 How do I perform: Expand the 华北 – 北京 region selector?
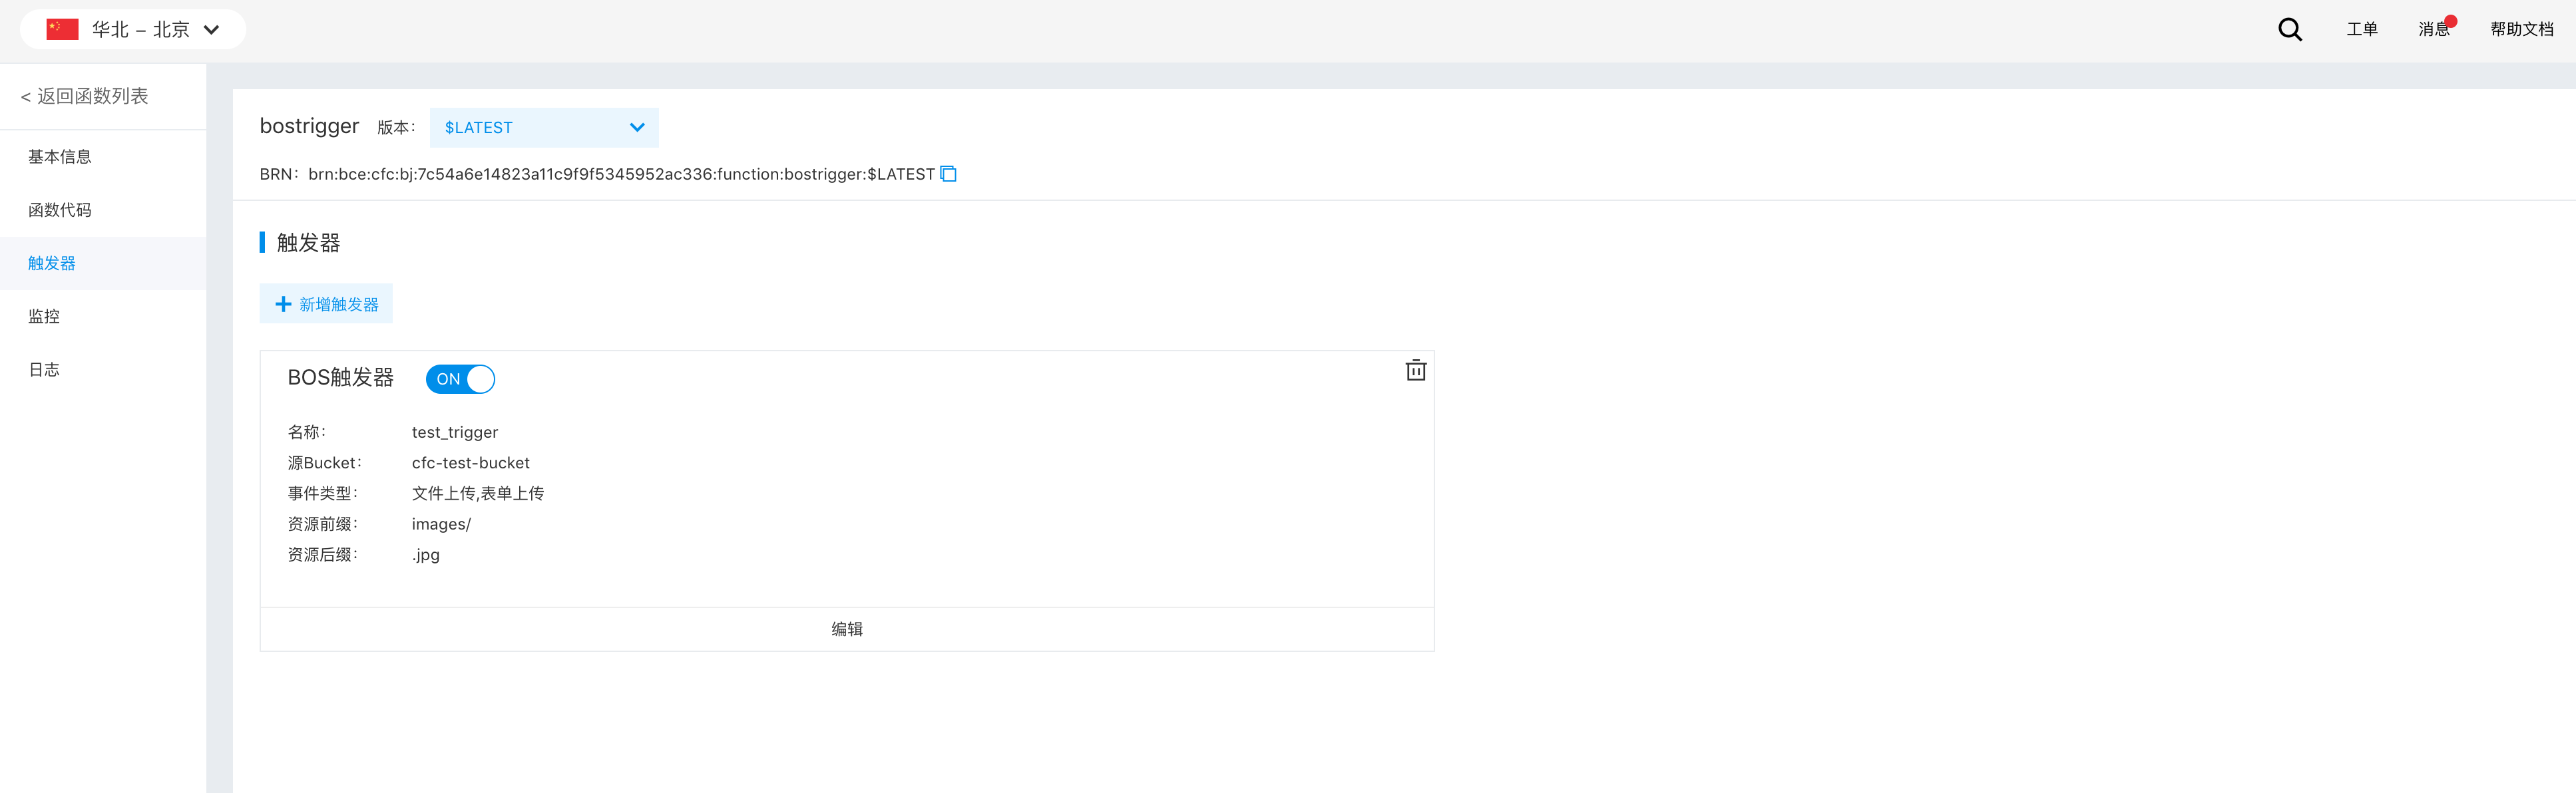[133, 29]
